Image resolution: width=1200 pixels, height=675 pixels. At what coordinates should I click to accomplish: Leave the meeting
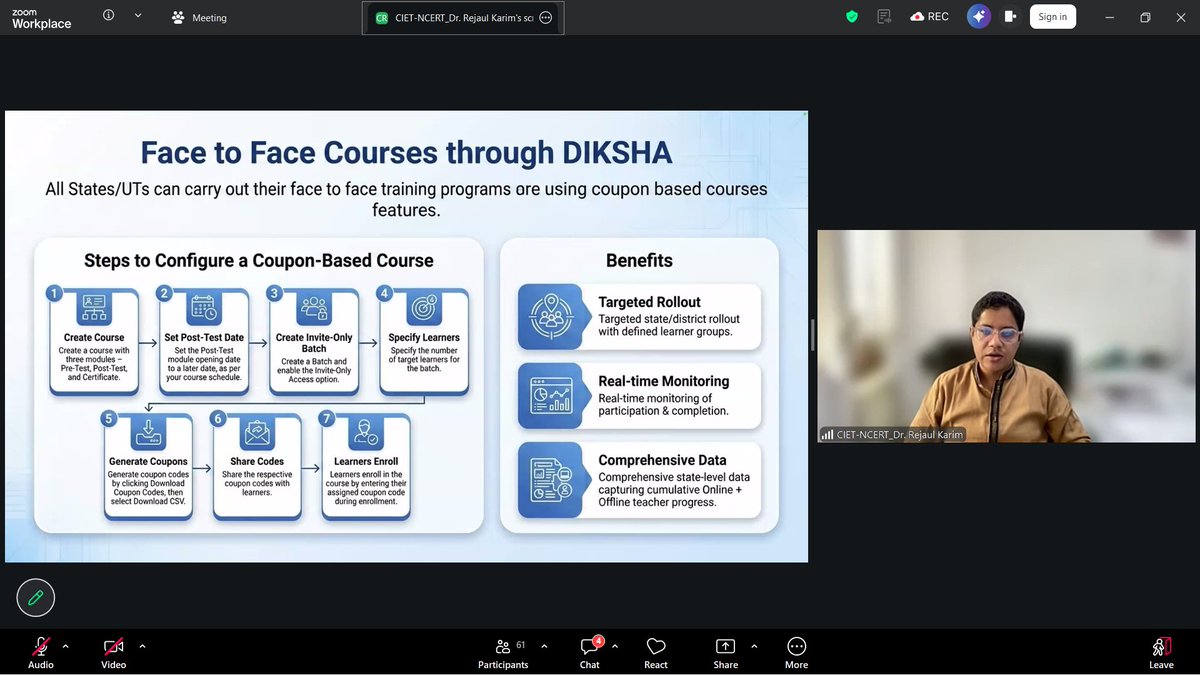(1161, 652)
